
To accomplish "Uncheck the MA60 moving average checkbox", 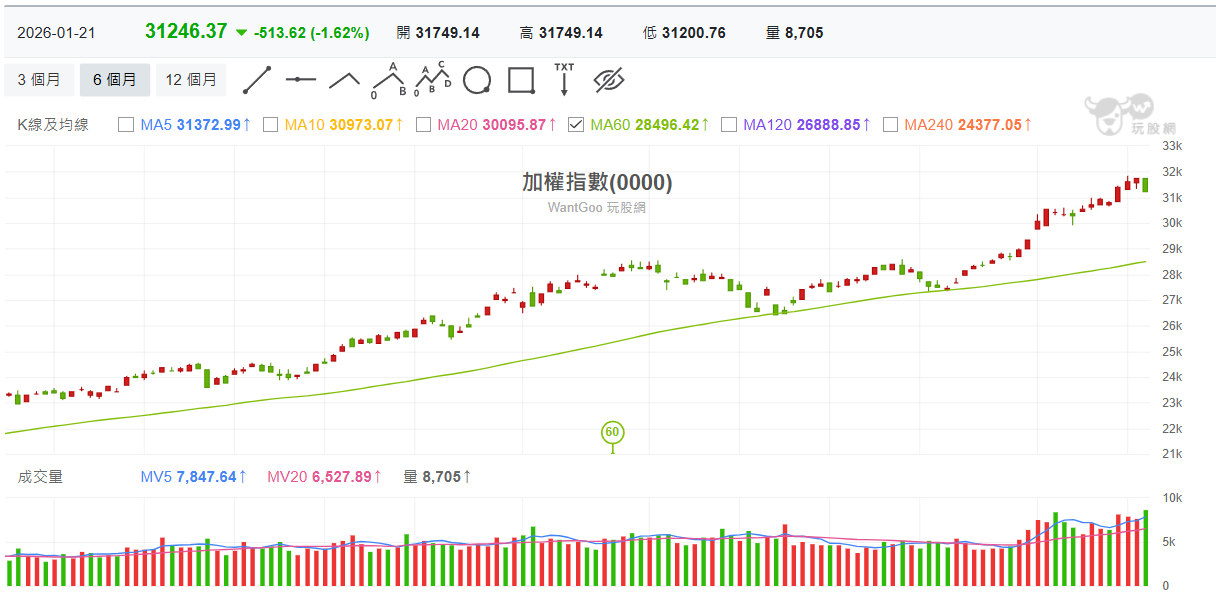I will pyautogui.click(x=576, y=125).
